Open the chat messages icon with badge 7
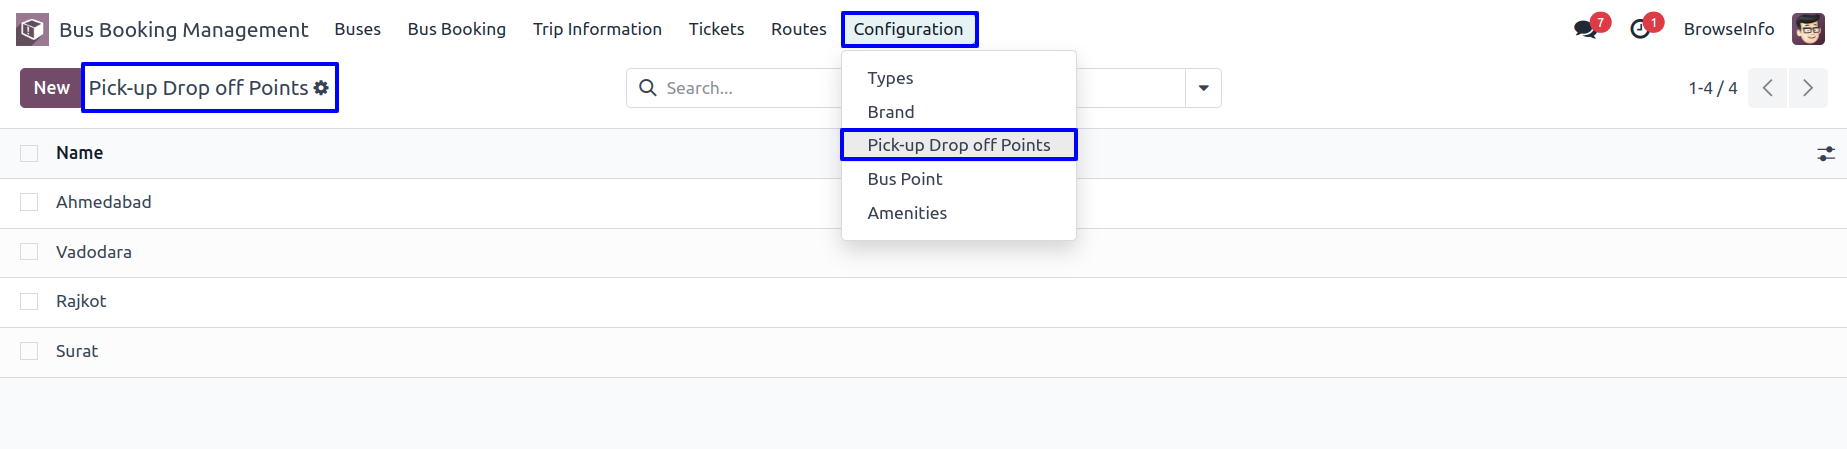The image size is (1847, 449). click(1586, 29)
